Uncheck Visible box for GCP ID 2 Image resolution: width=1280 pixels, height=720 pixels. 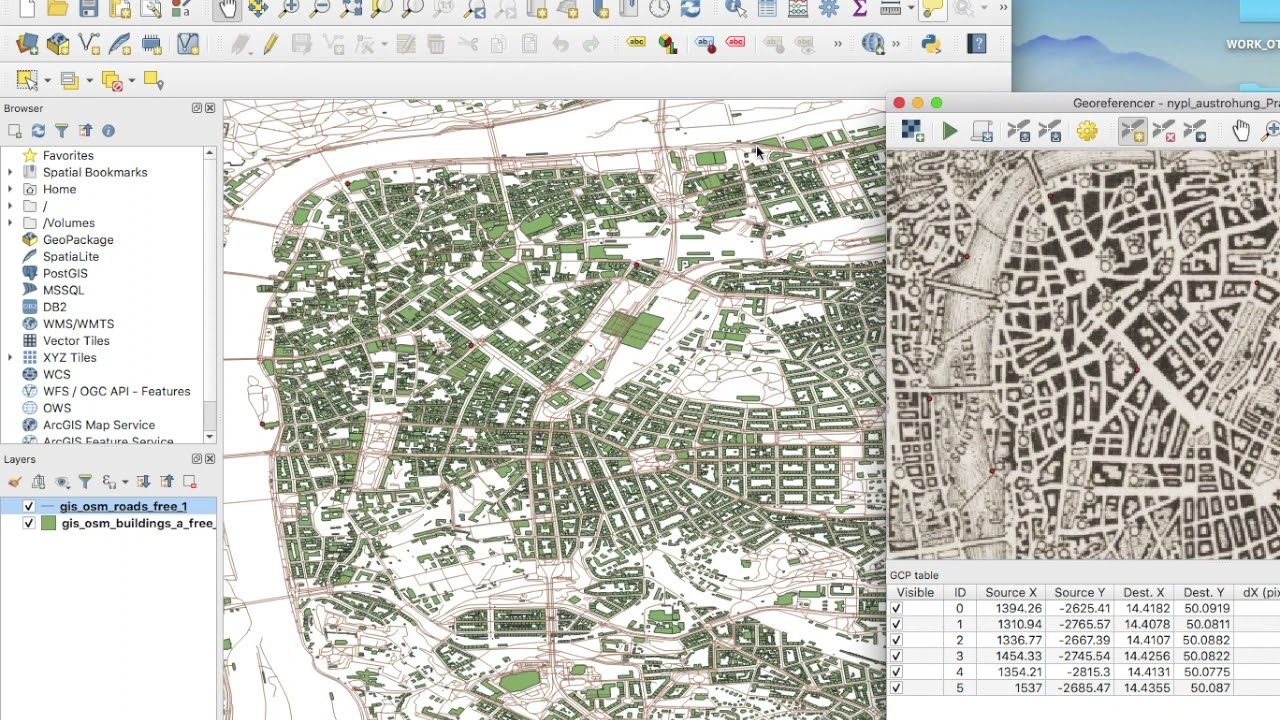click(897, 641)
